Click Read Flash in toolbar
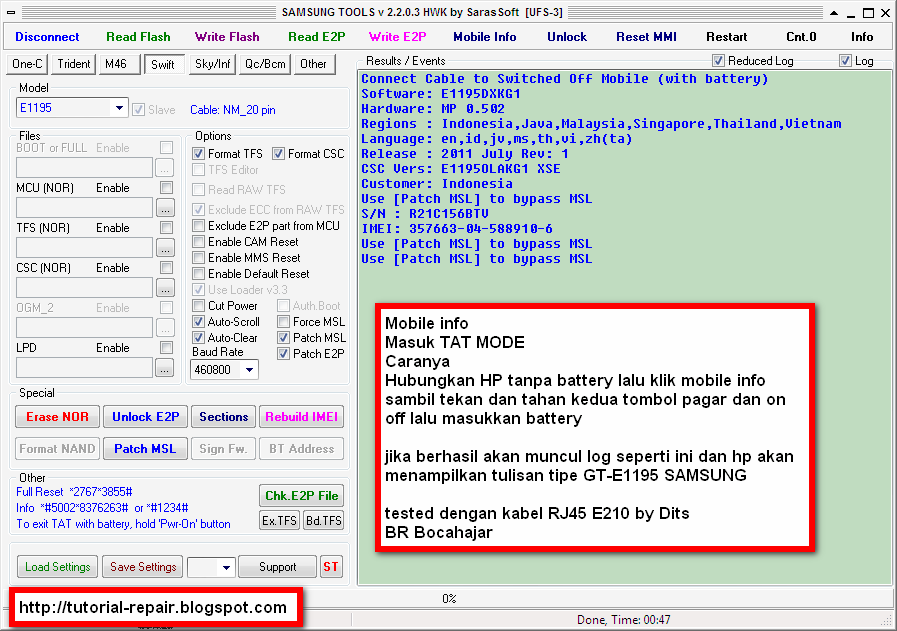897x631 pixels. tap(138, 37)
